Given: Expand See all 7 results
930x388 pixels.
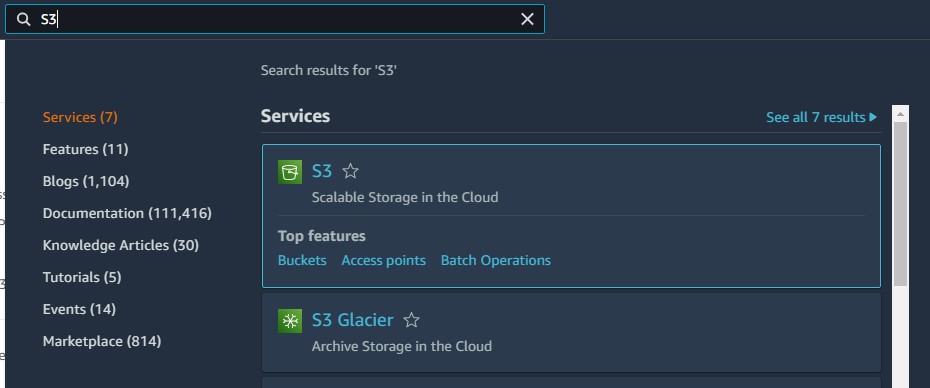Looking at the screenshot, I should pyautogui.click(x=821, y=117).
